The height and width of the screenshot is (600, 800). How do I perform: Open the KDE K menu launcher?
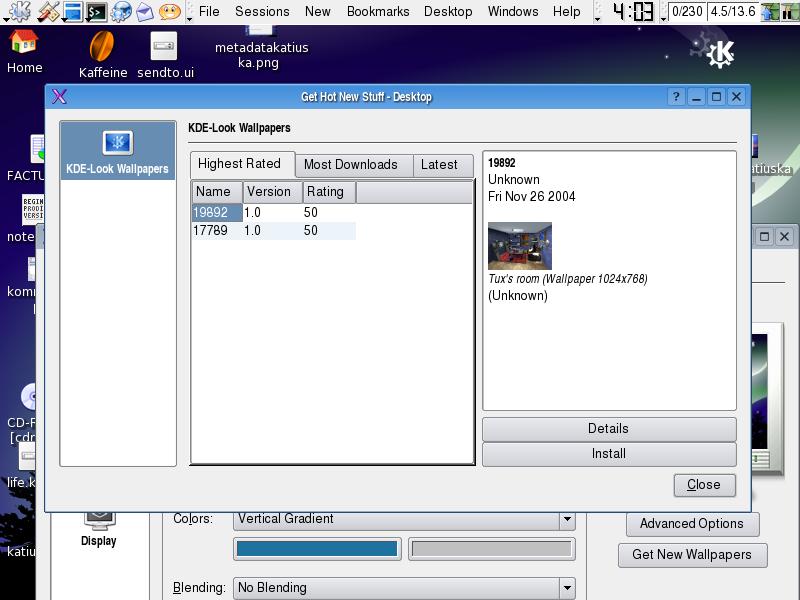pos(18,11)
